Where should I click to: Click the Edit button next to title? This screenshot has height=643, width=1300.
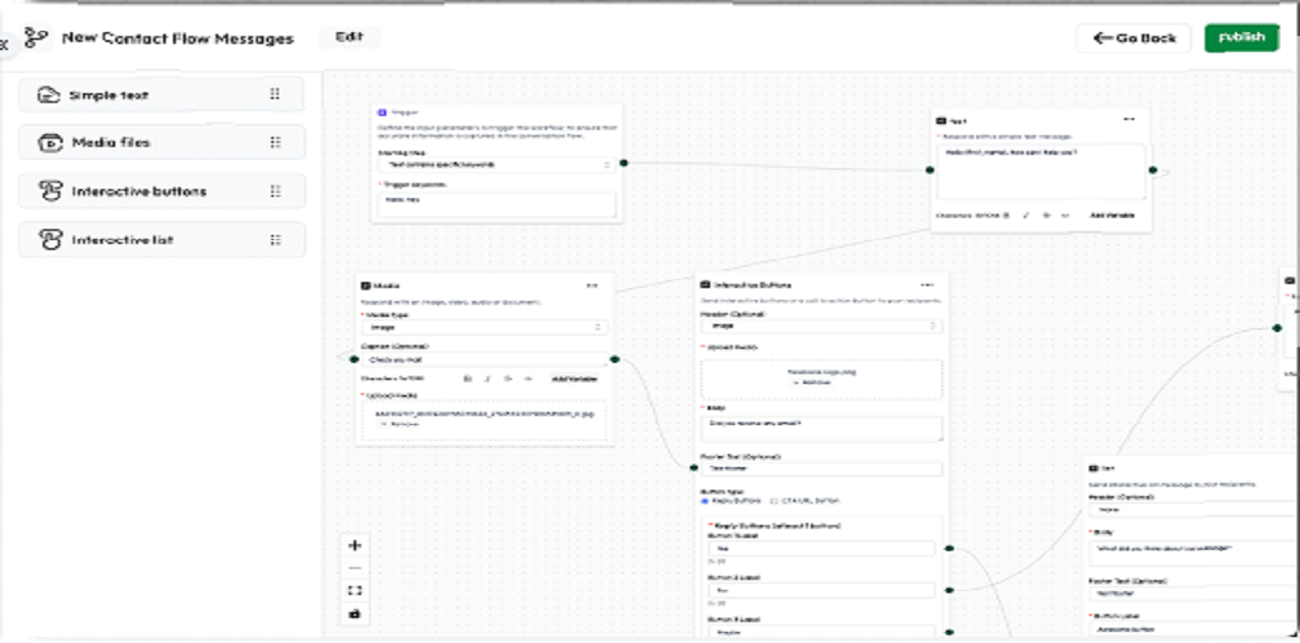click(349, 37)
